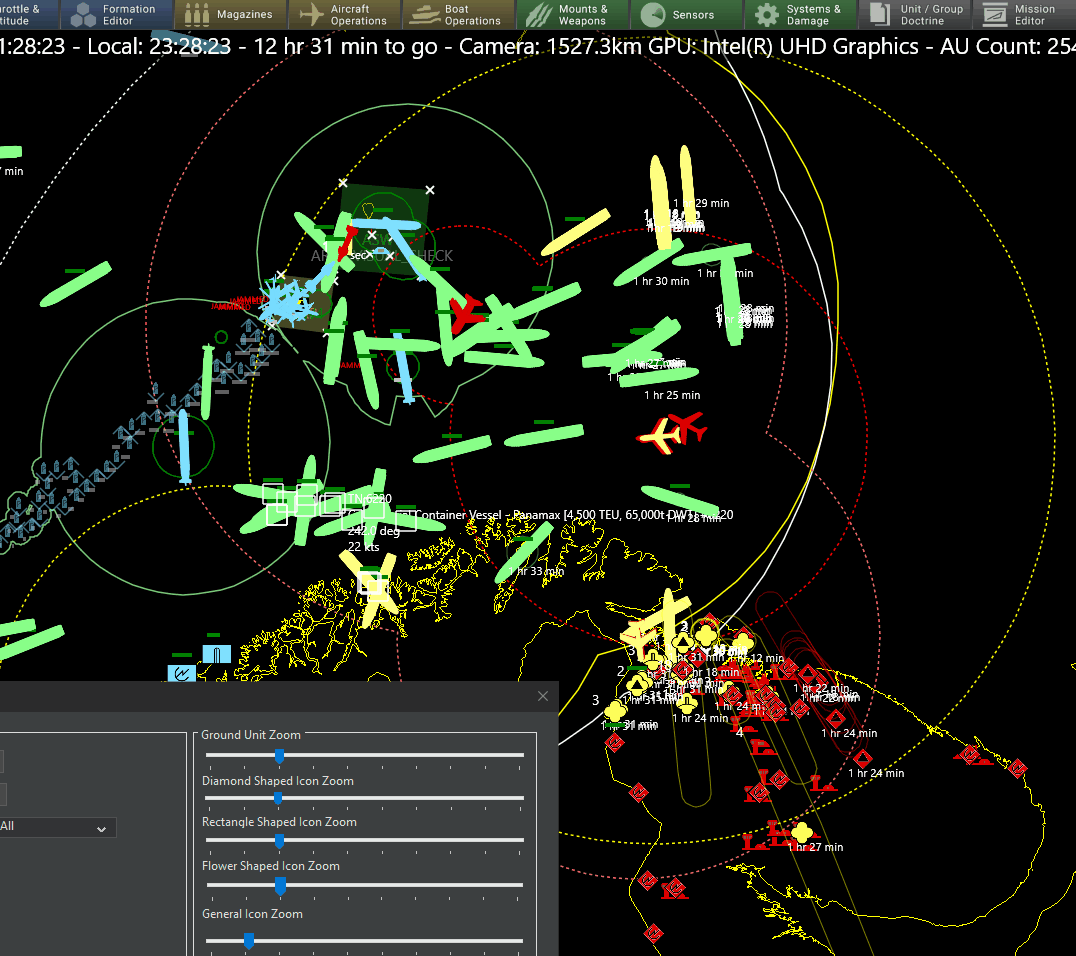Adjust the Rectangle Shaped Icon Zoom slider

279,841
